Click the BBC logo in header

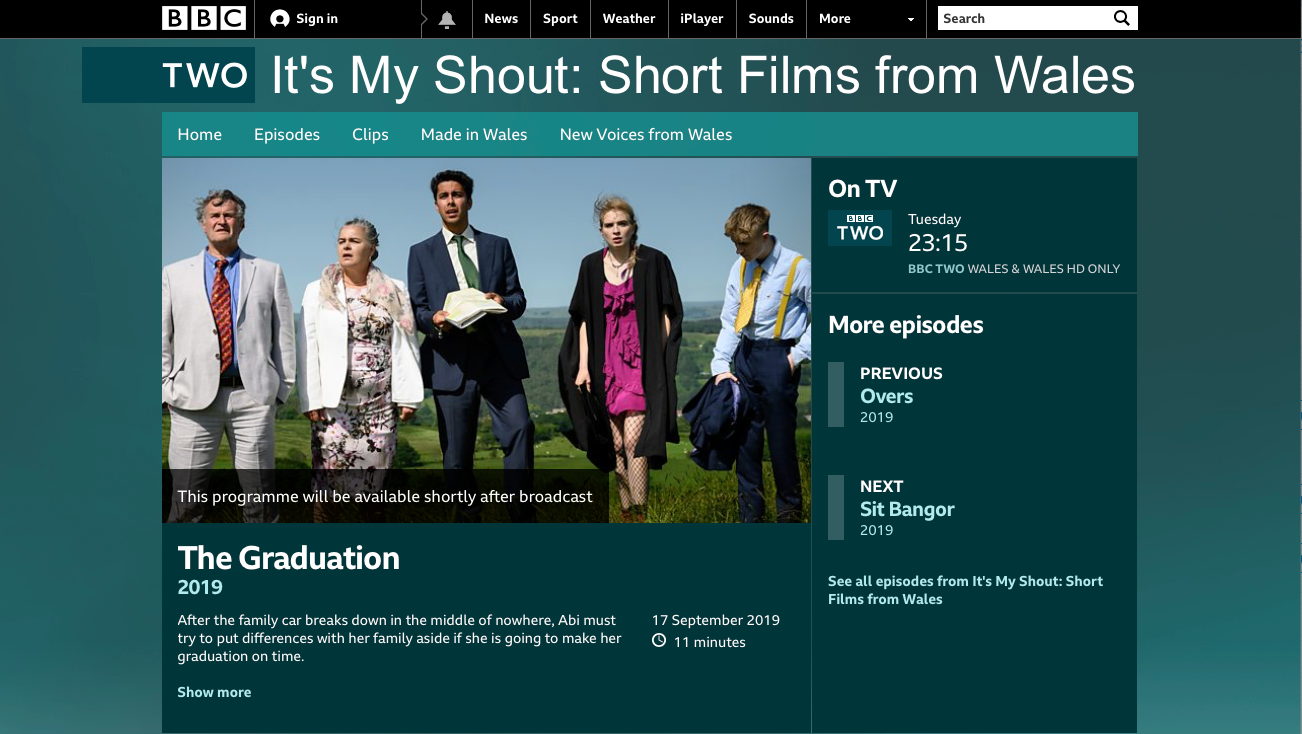point(204,18)
